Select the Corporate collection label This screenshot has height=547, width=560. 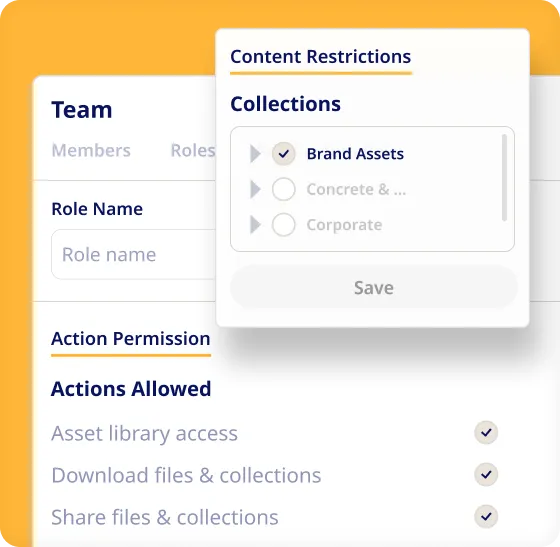tap(344, 225)
